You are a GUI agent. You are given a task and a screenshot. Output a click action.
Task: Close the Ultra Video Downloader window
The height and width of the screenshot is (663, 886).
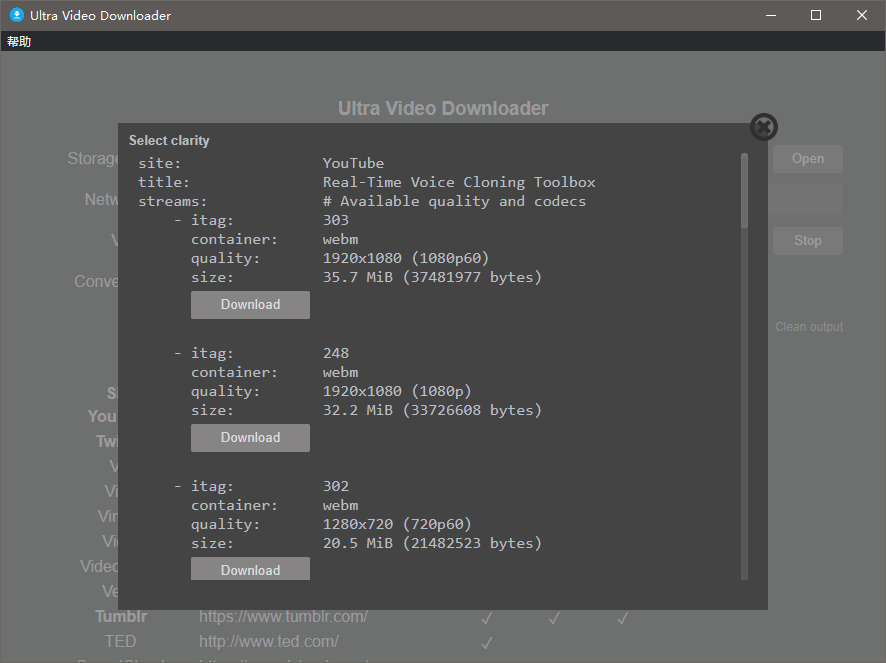click(862, 15)
